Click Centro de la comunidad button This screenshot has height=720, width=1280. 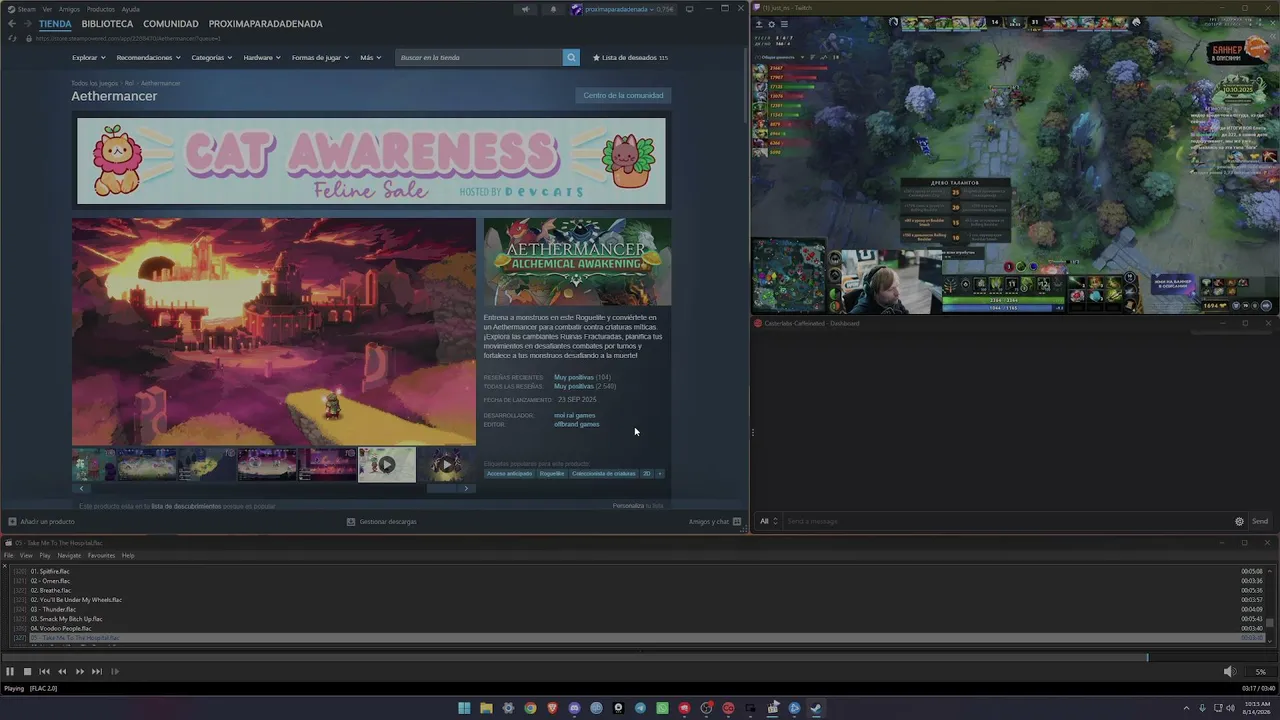[623, 95]
